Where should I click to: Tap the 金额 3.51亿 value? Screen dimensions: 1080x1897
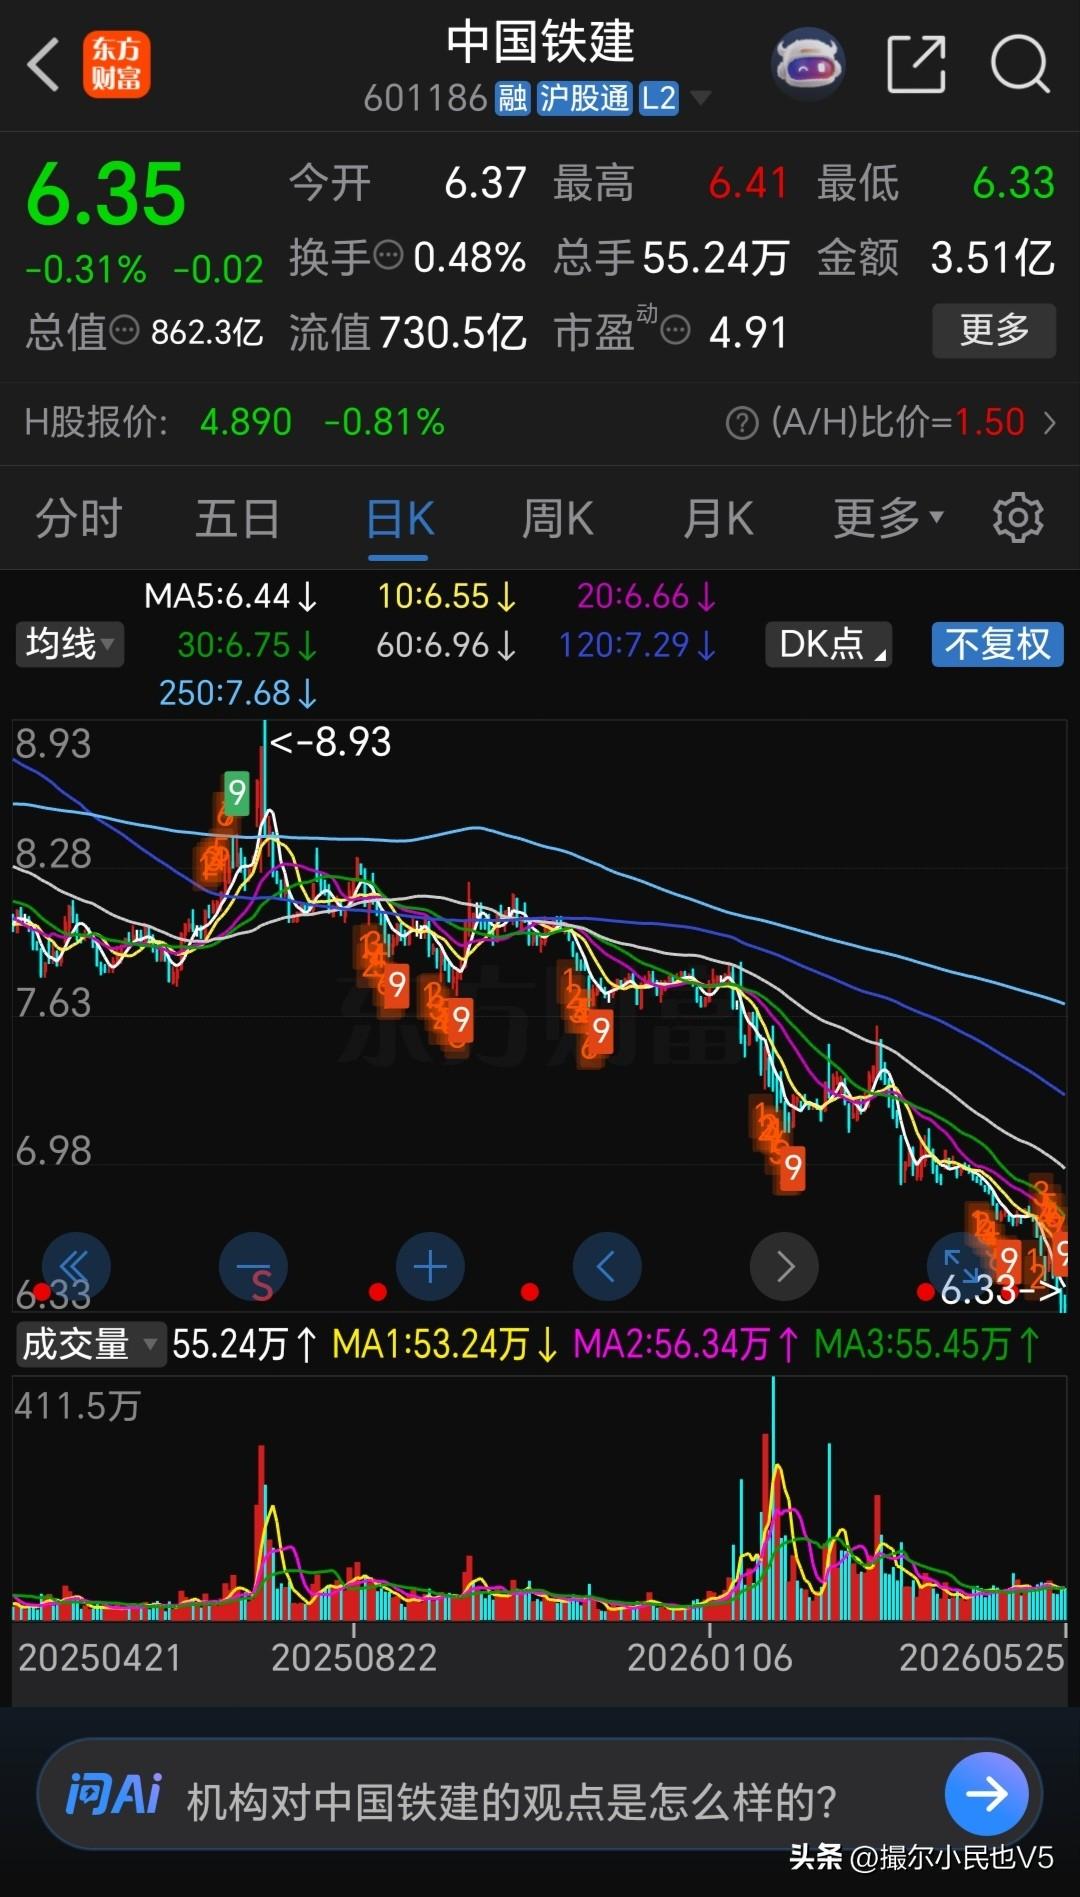click(993, 257)
